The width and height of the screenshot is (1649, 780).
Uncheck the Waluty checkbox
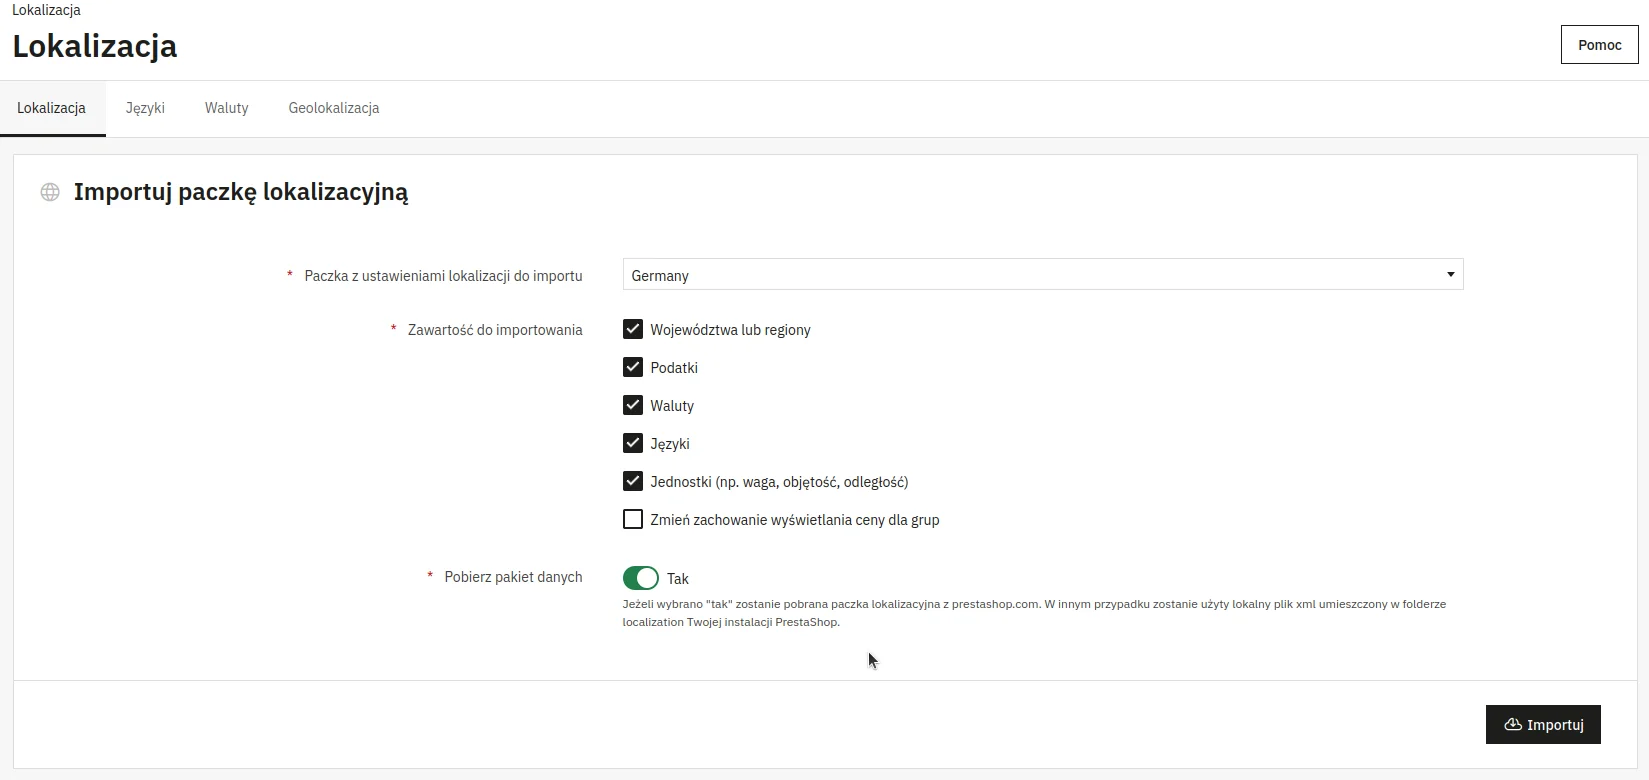pyautogui.click(x=633, y=405)
